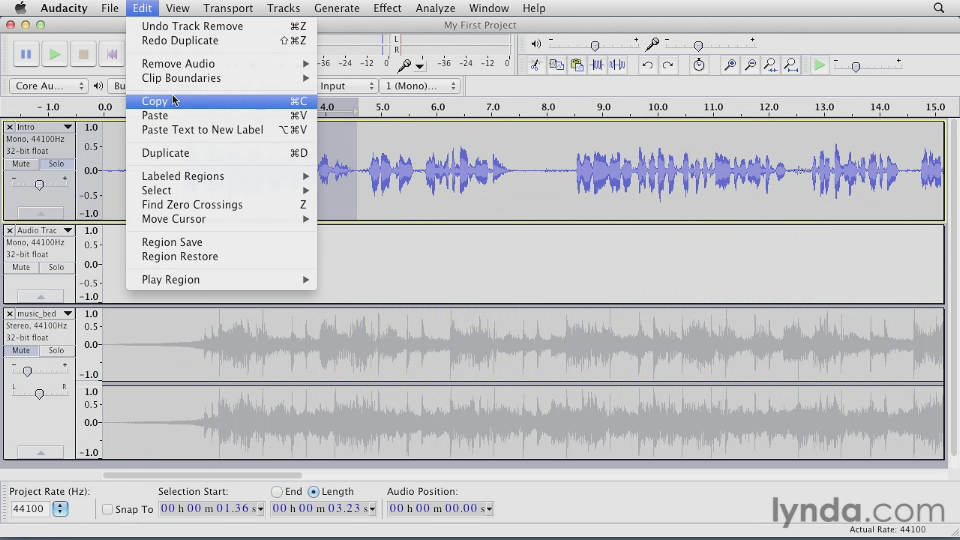Choose Find Zero Crossings
Viewport: 960px width, 540px height.
(221, 204)
